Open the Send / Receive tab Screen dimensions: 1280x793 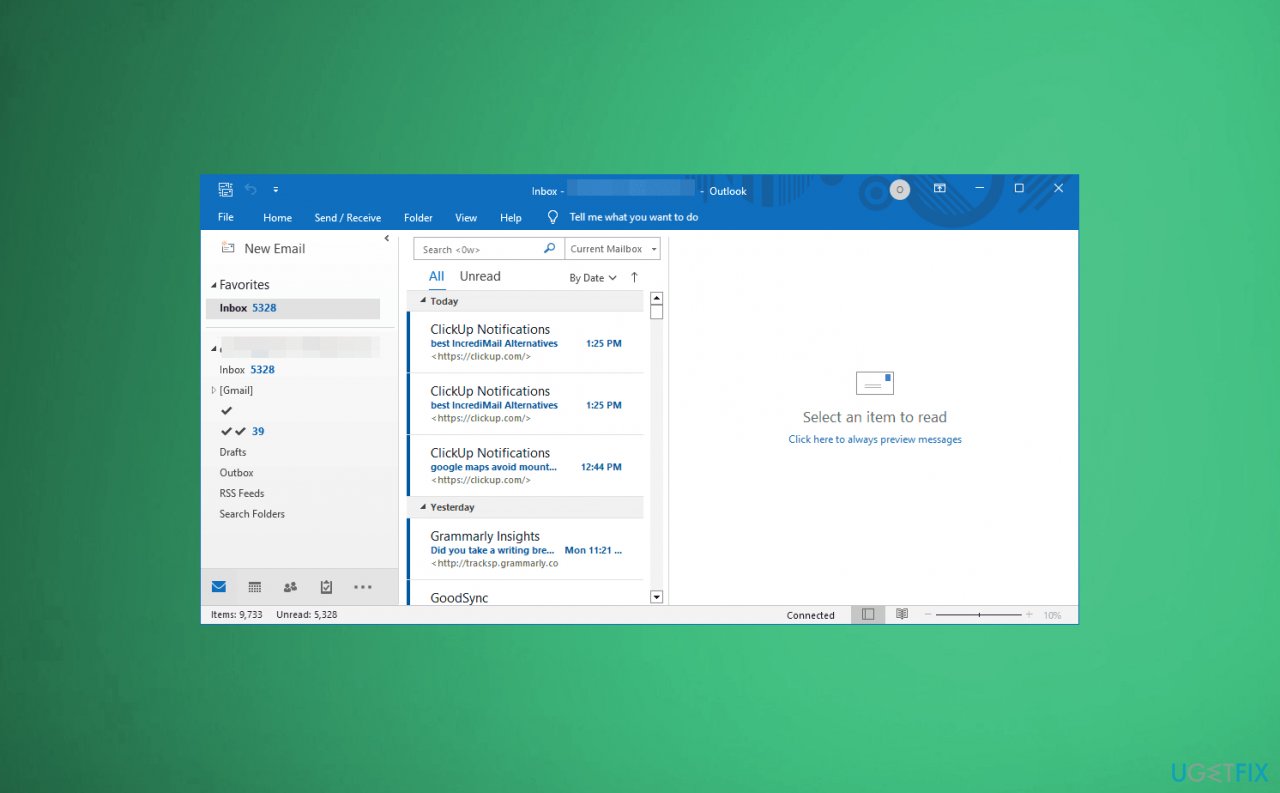(x=347, y=217)
